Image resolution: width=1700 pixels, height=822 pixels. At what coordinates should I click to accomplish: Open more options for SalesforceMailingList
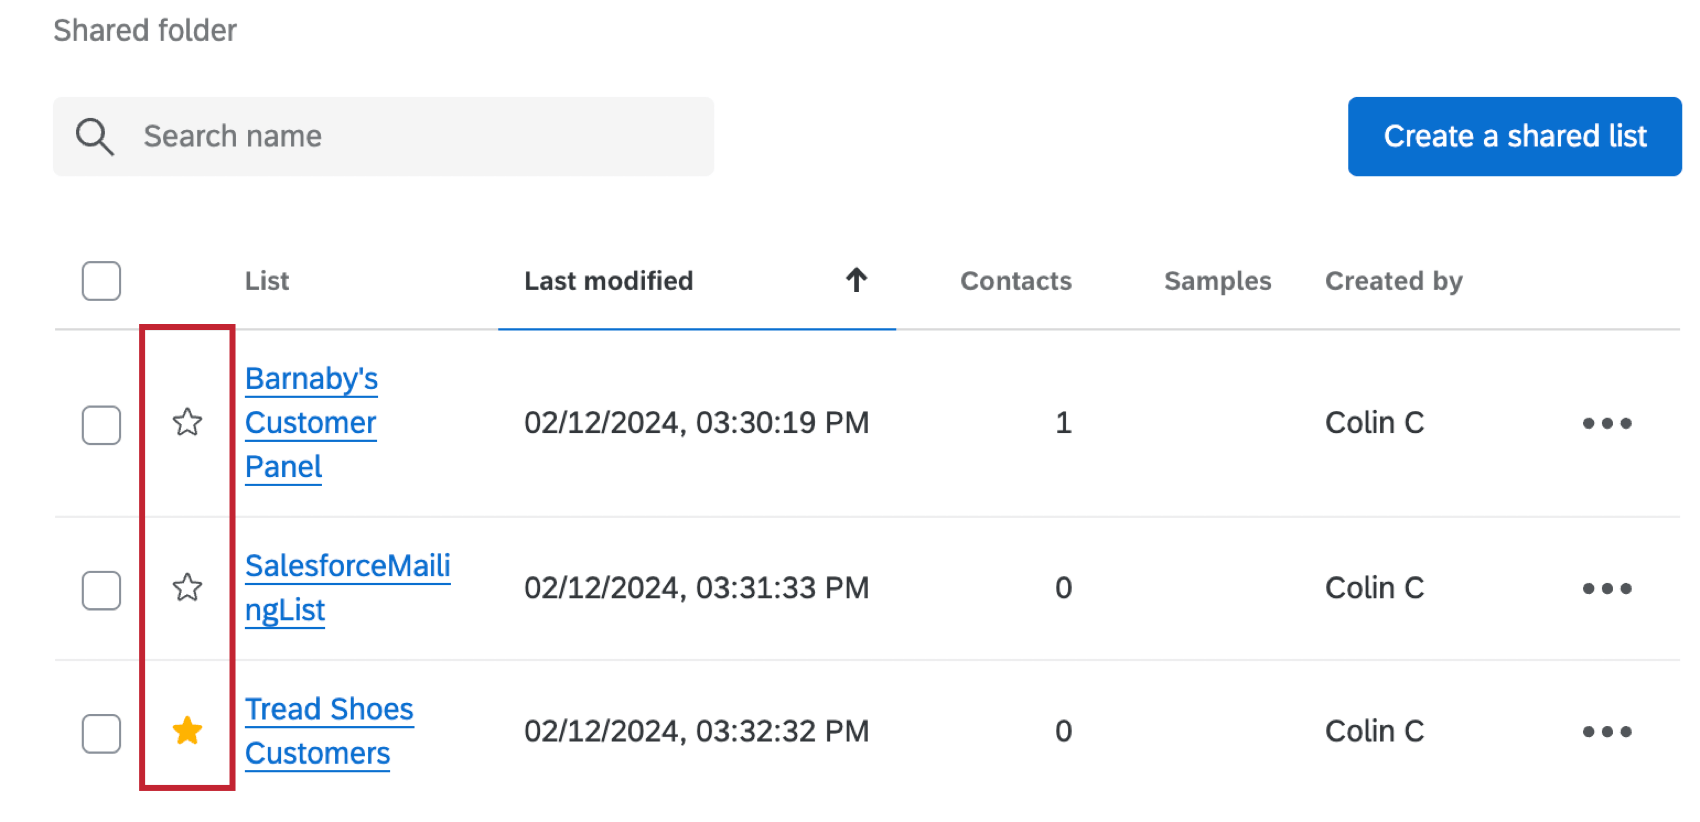1606,589
